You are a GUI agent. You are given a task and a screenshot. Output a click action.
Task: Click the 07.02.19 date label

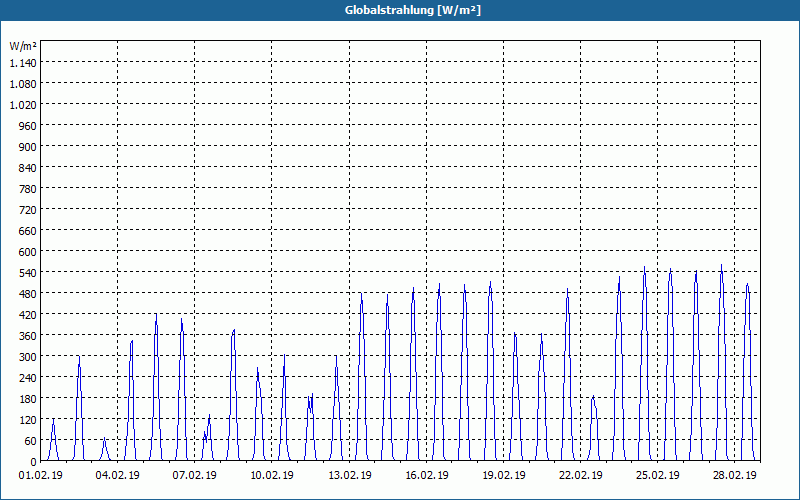click(194, 476)
